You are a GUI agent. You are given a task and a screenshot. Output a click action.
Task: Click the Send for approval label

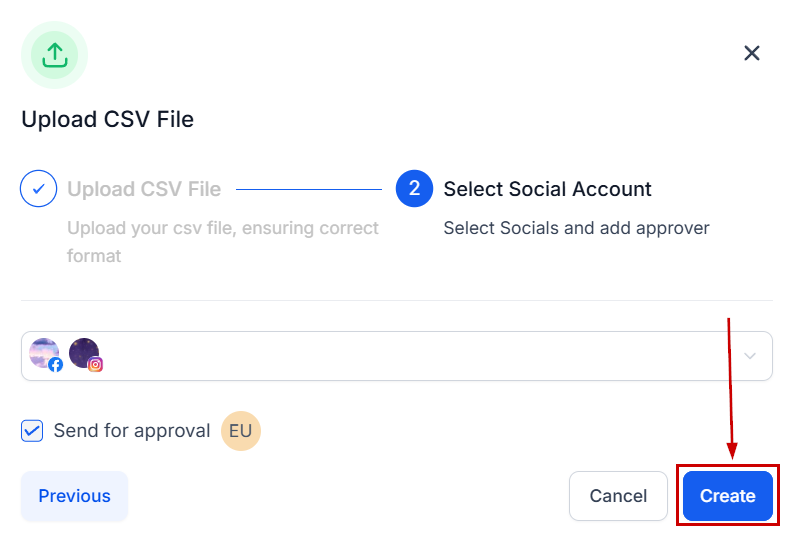(132, 431)
